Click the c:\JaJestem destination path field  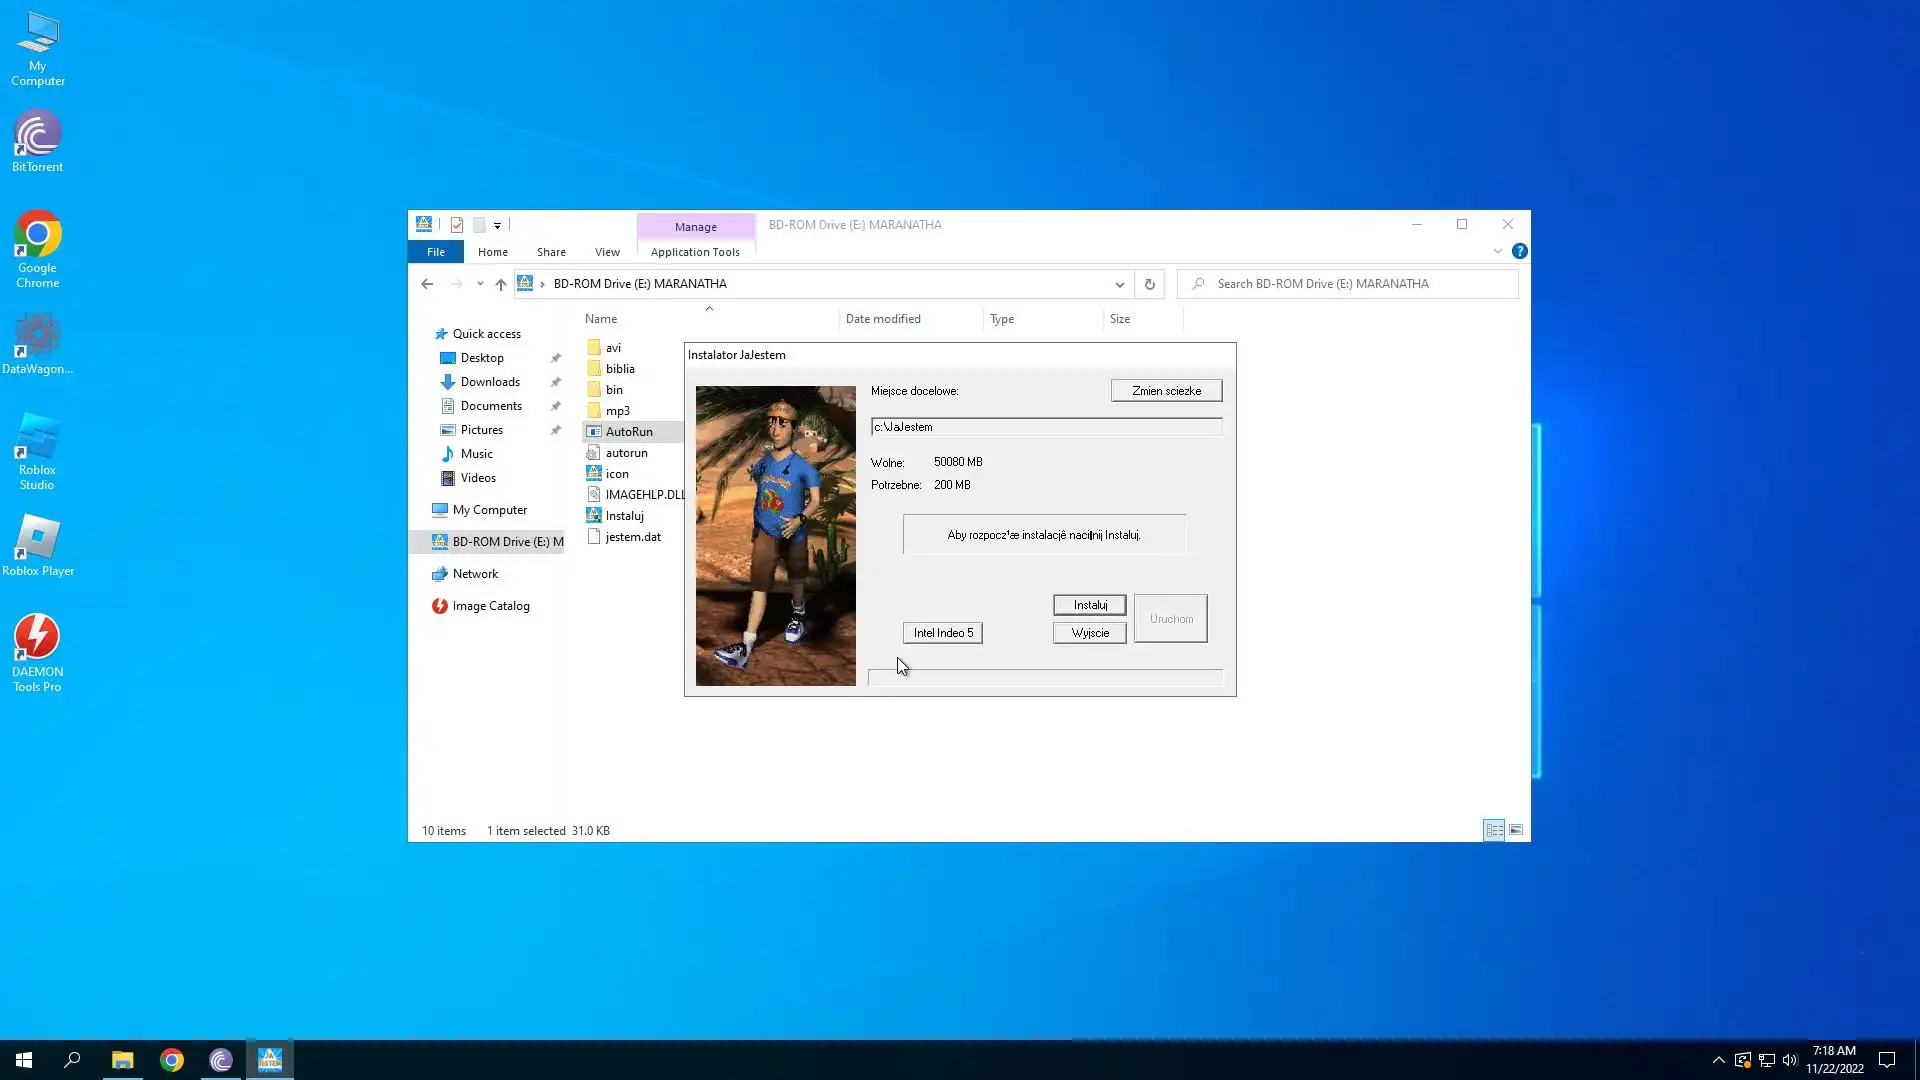click(x=1045, y=427)
